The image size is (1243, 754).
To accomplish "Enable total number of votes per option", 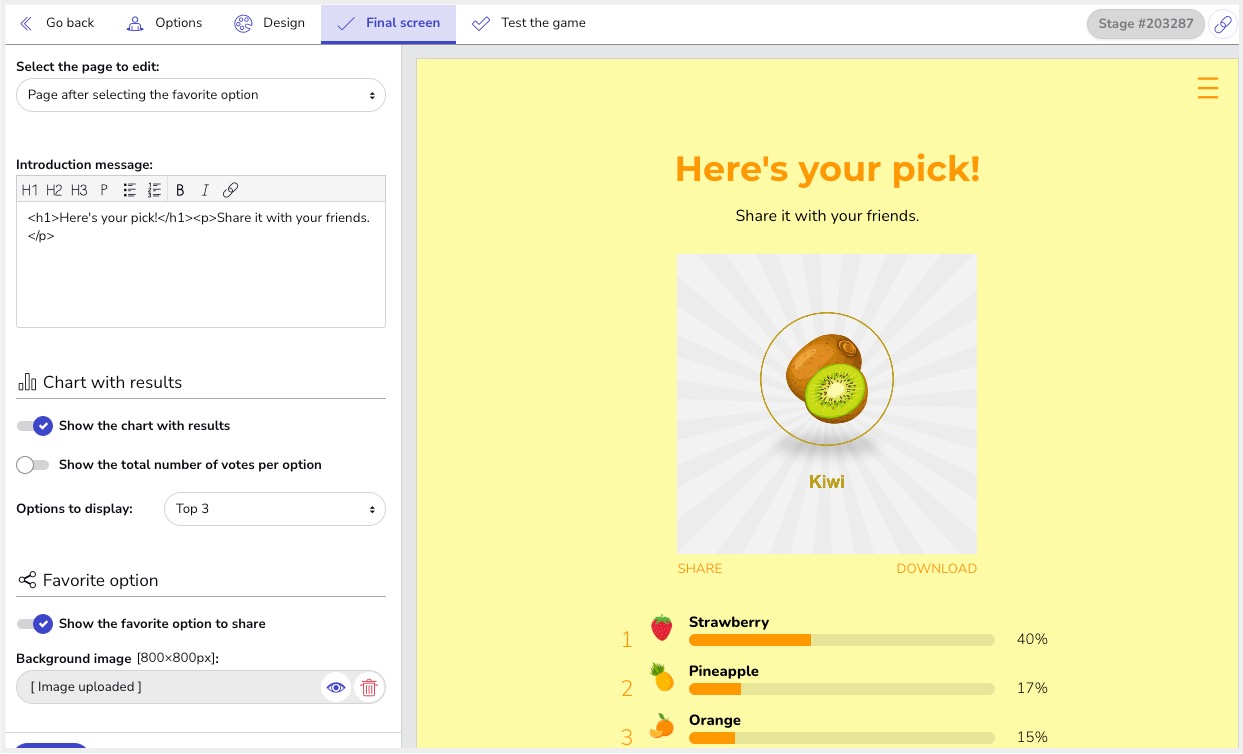I will 33,465.
